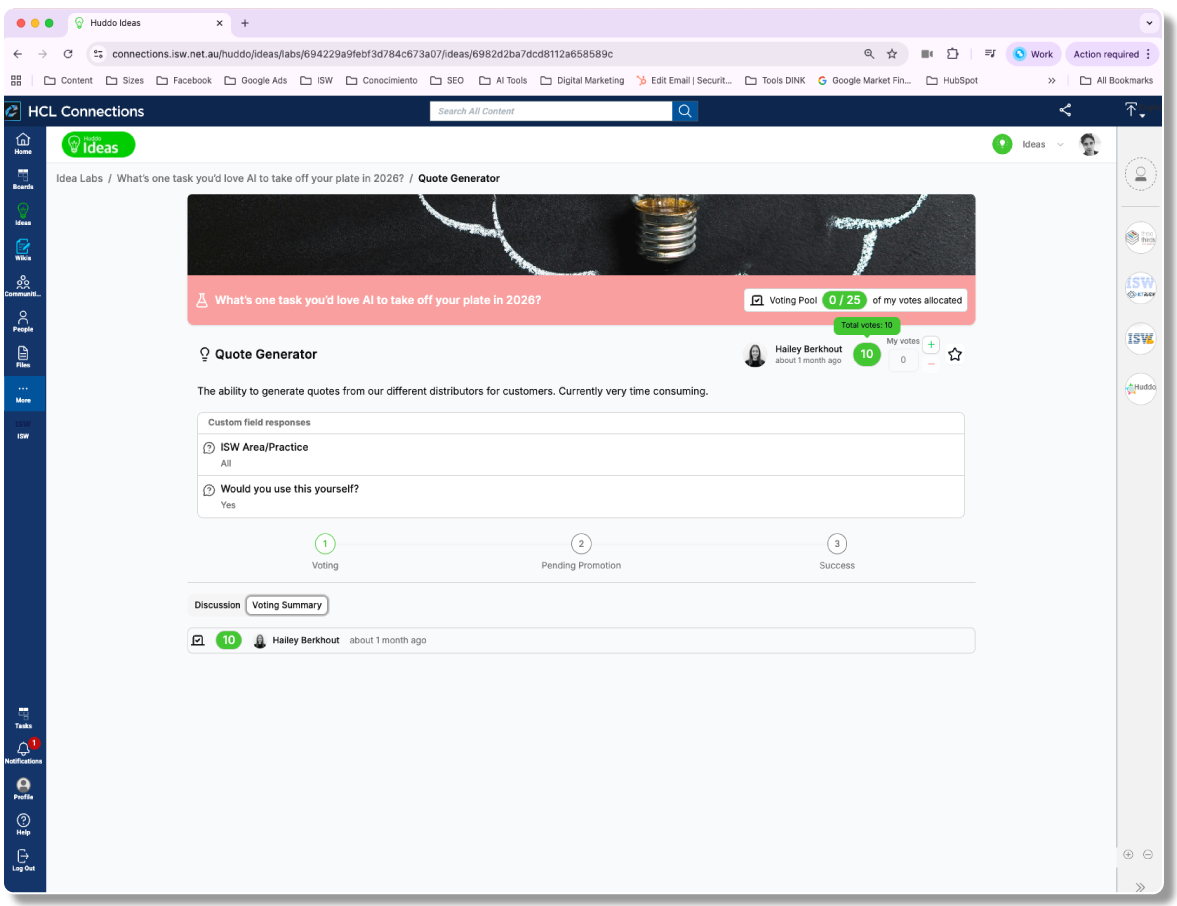The width and height of the screenshot is (1177, 906).
Task: Click the Voting stage step 1
Action: click(x=325, y=544)
